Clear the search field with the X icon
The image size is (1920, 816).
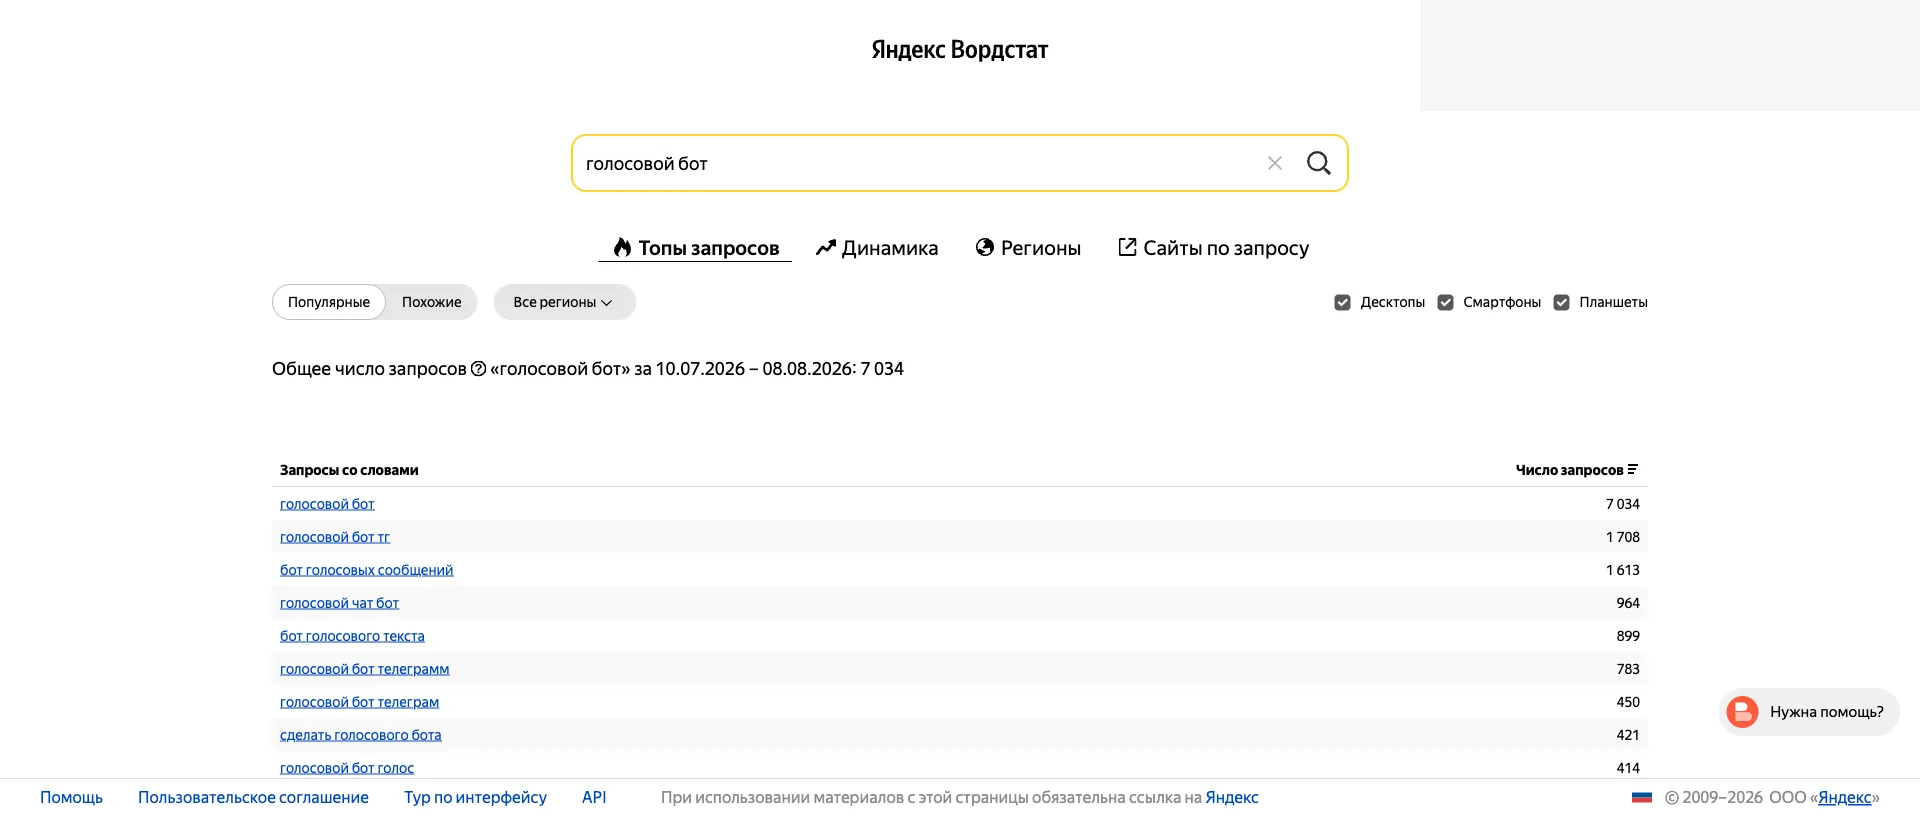[x=1274, y=163]
